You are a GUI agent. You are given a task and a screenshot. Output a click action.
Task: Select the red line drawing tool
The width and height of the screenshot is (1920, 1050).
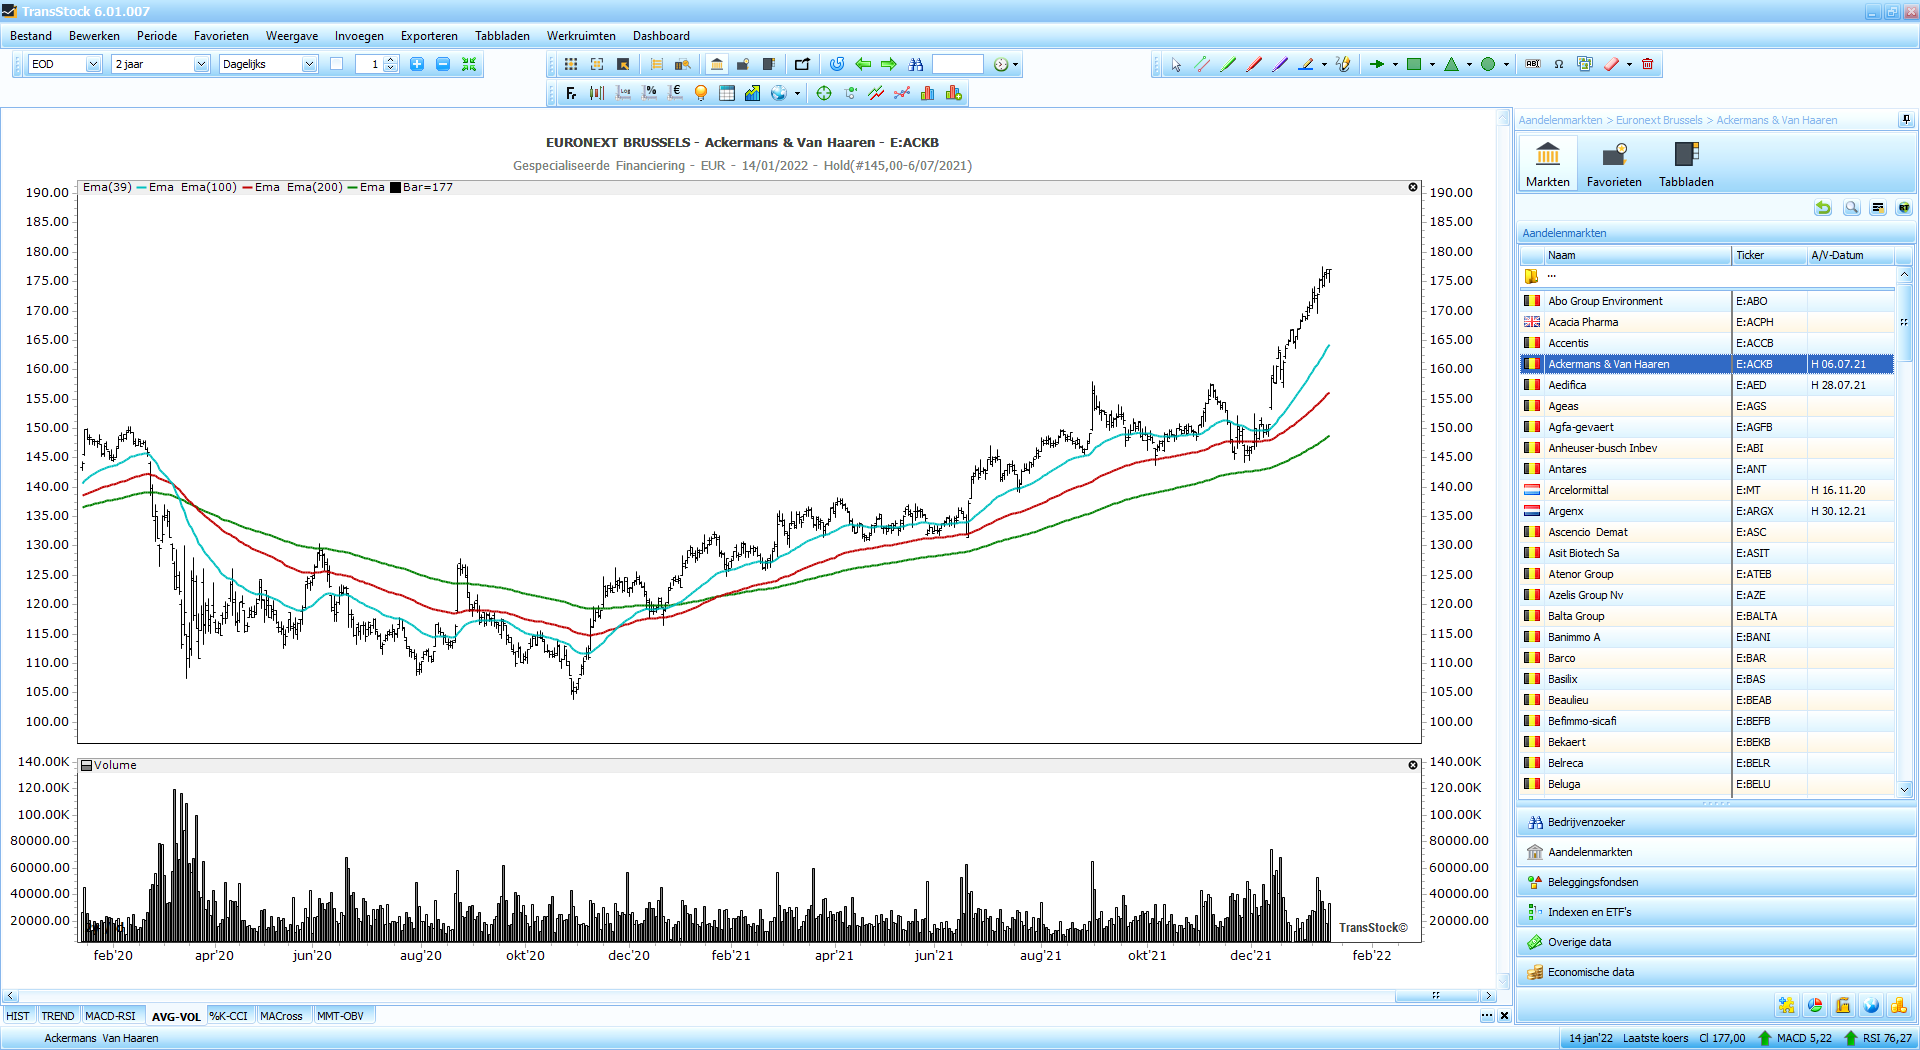pyautogui.click(x=1254, y=64)
